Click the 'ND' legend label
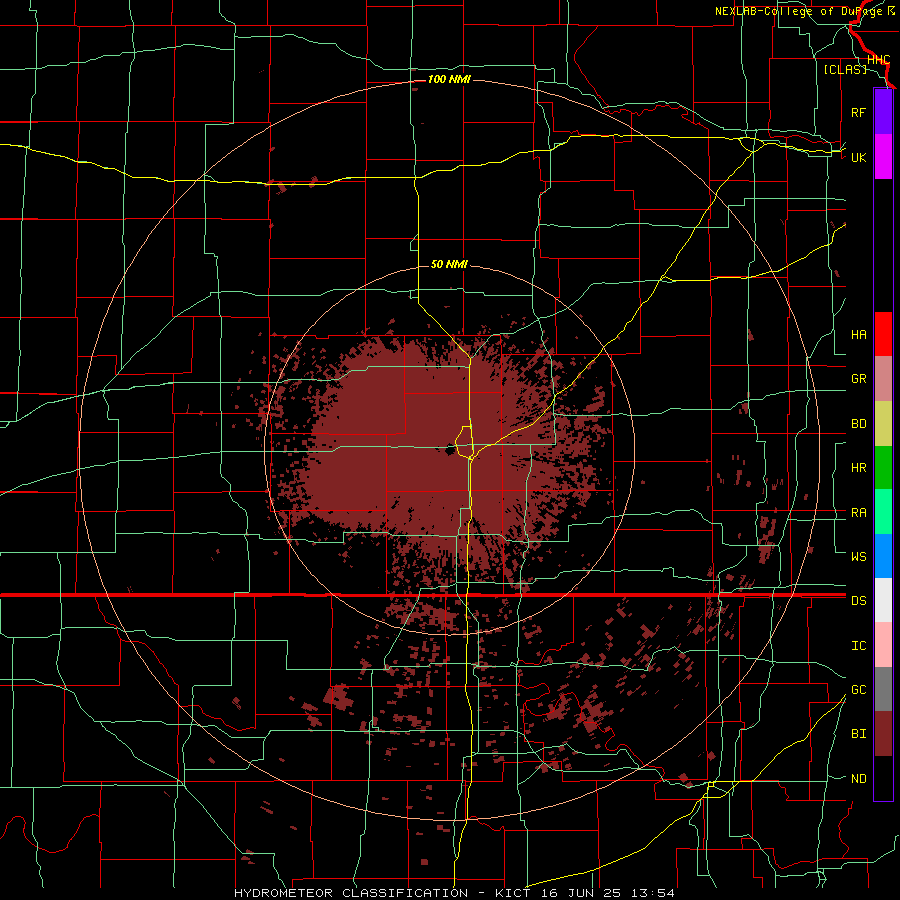Screen dimensions: 900x900 click(859, 779)
